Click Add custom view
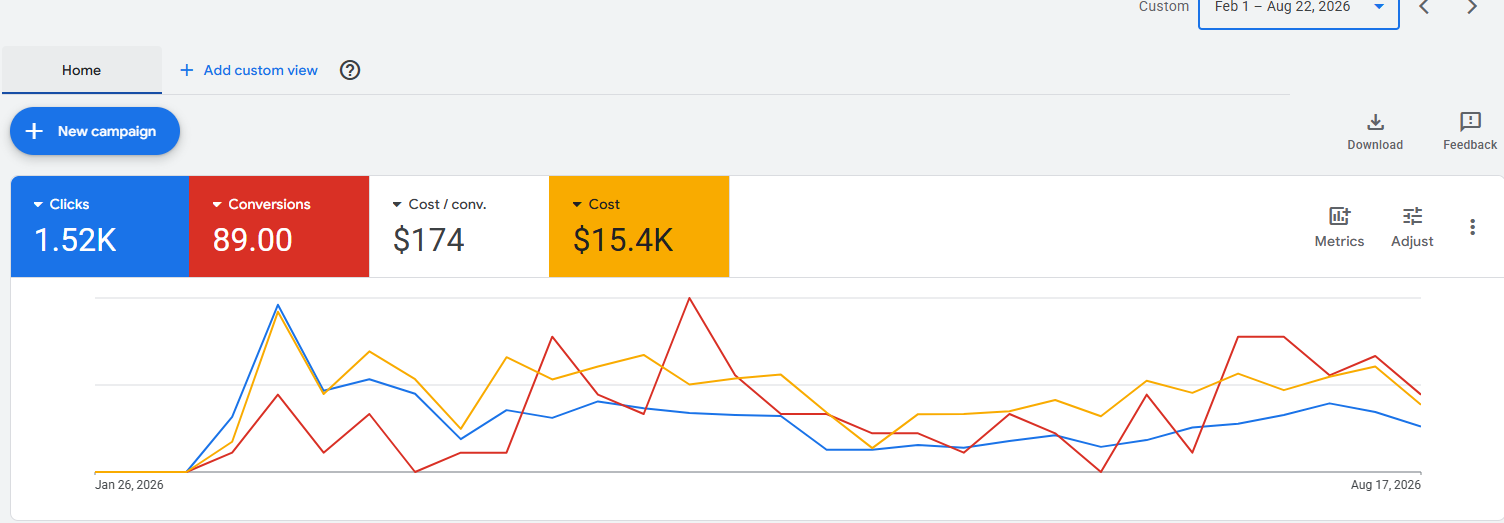Screen dimensions: 1504x523 tap(260, 70)
